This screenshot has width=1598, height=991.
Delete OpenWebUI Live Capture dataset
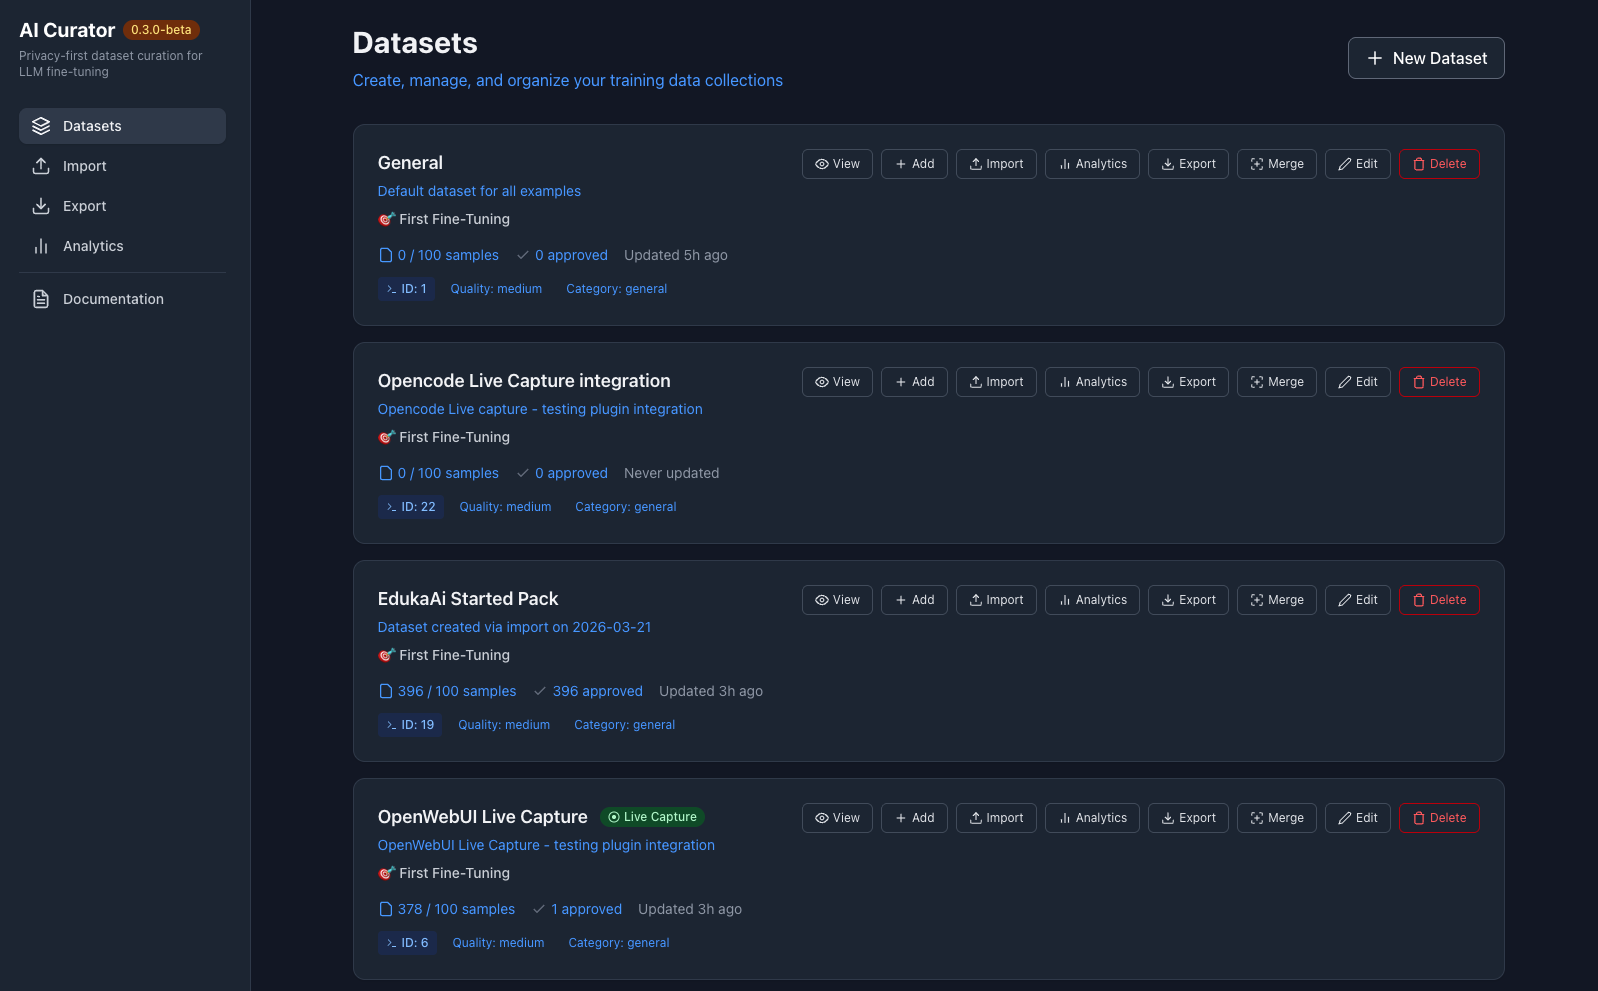coord(1439,818)
